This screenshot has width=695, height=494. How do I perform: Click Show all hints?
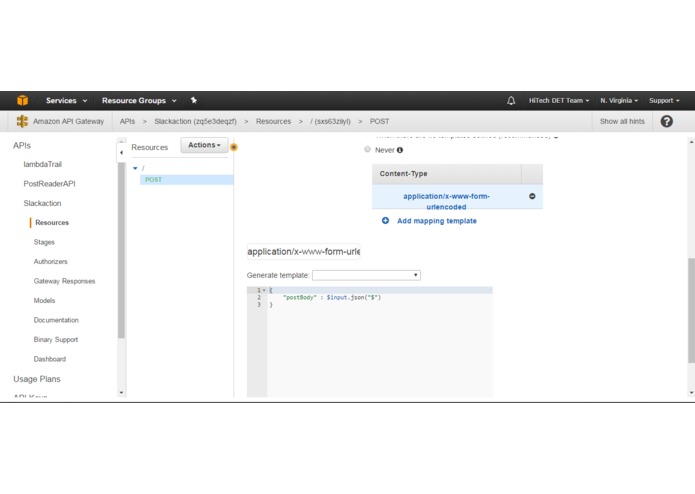(622, 121)
